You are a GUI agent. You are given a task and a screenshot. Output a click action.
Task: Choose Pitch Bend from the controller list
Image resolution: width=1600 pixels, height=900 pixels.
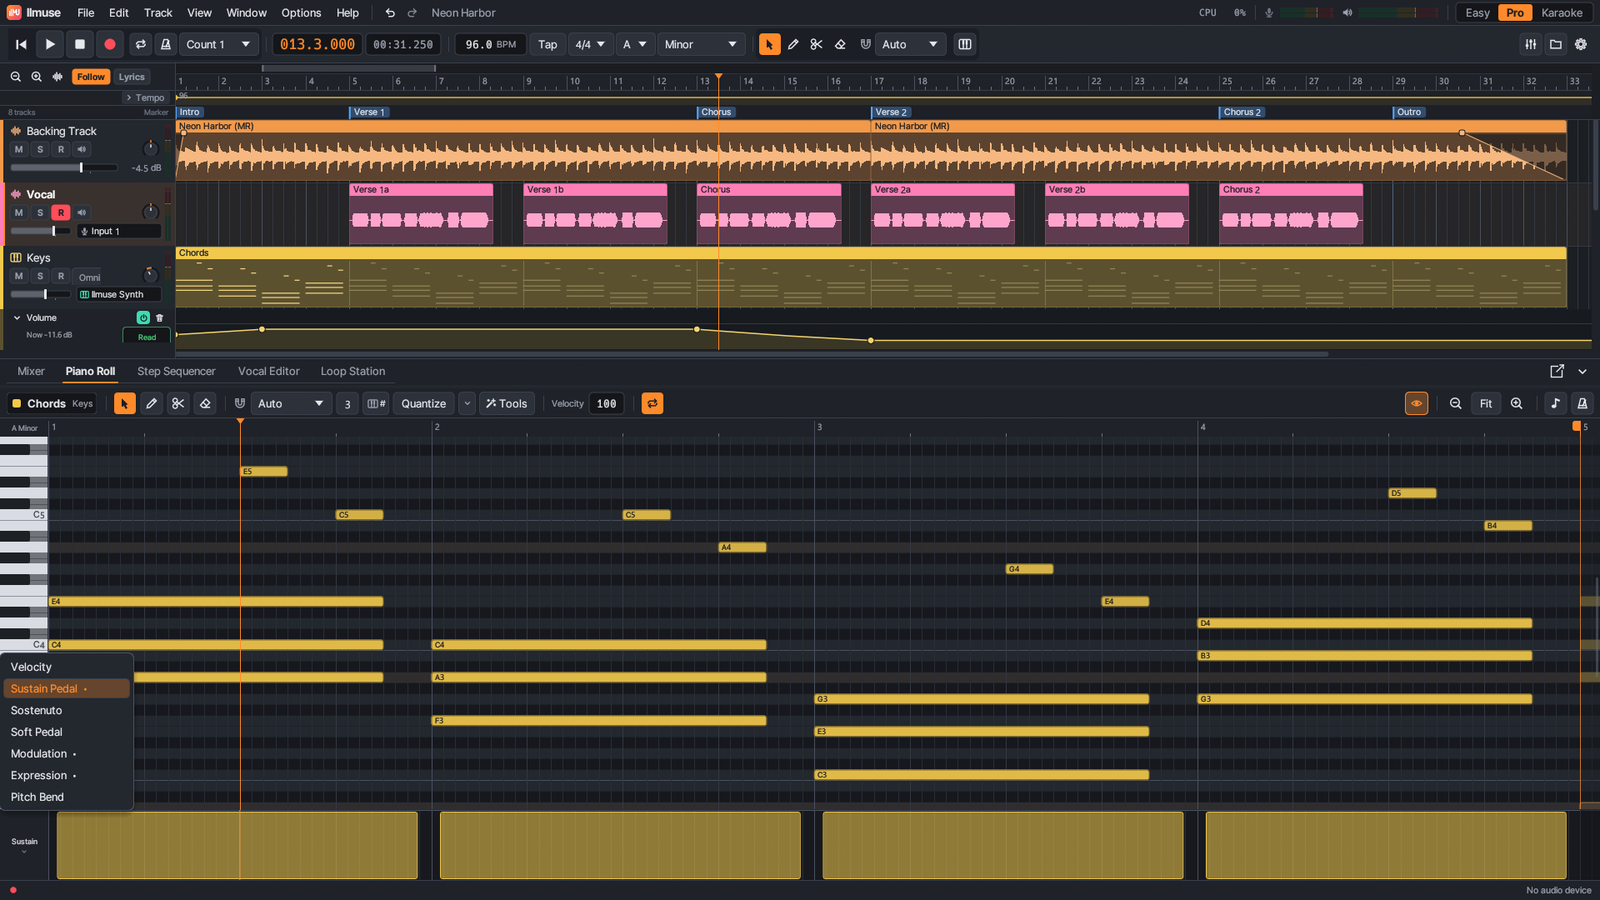click(x=67, y=797)
